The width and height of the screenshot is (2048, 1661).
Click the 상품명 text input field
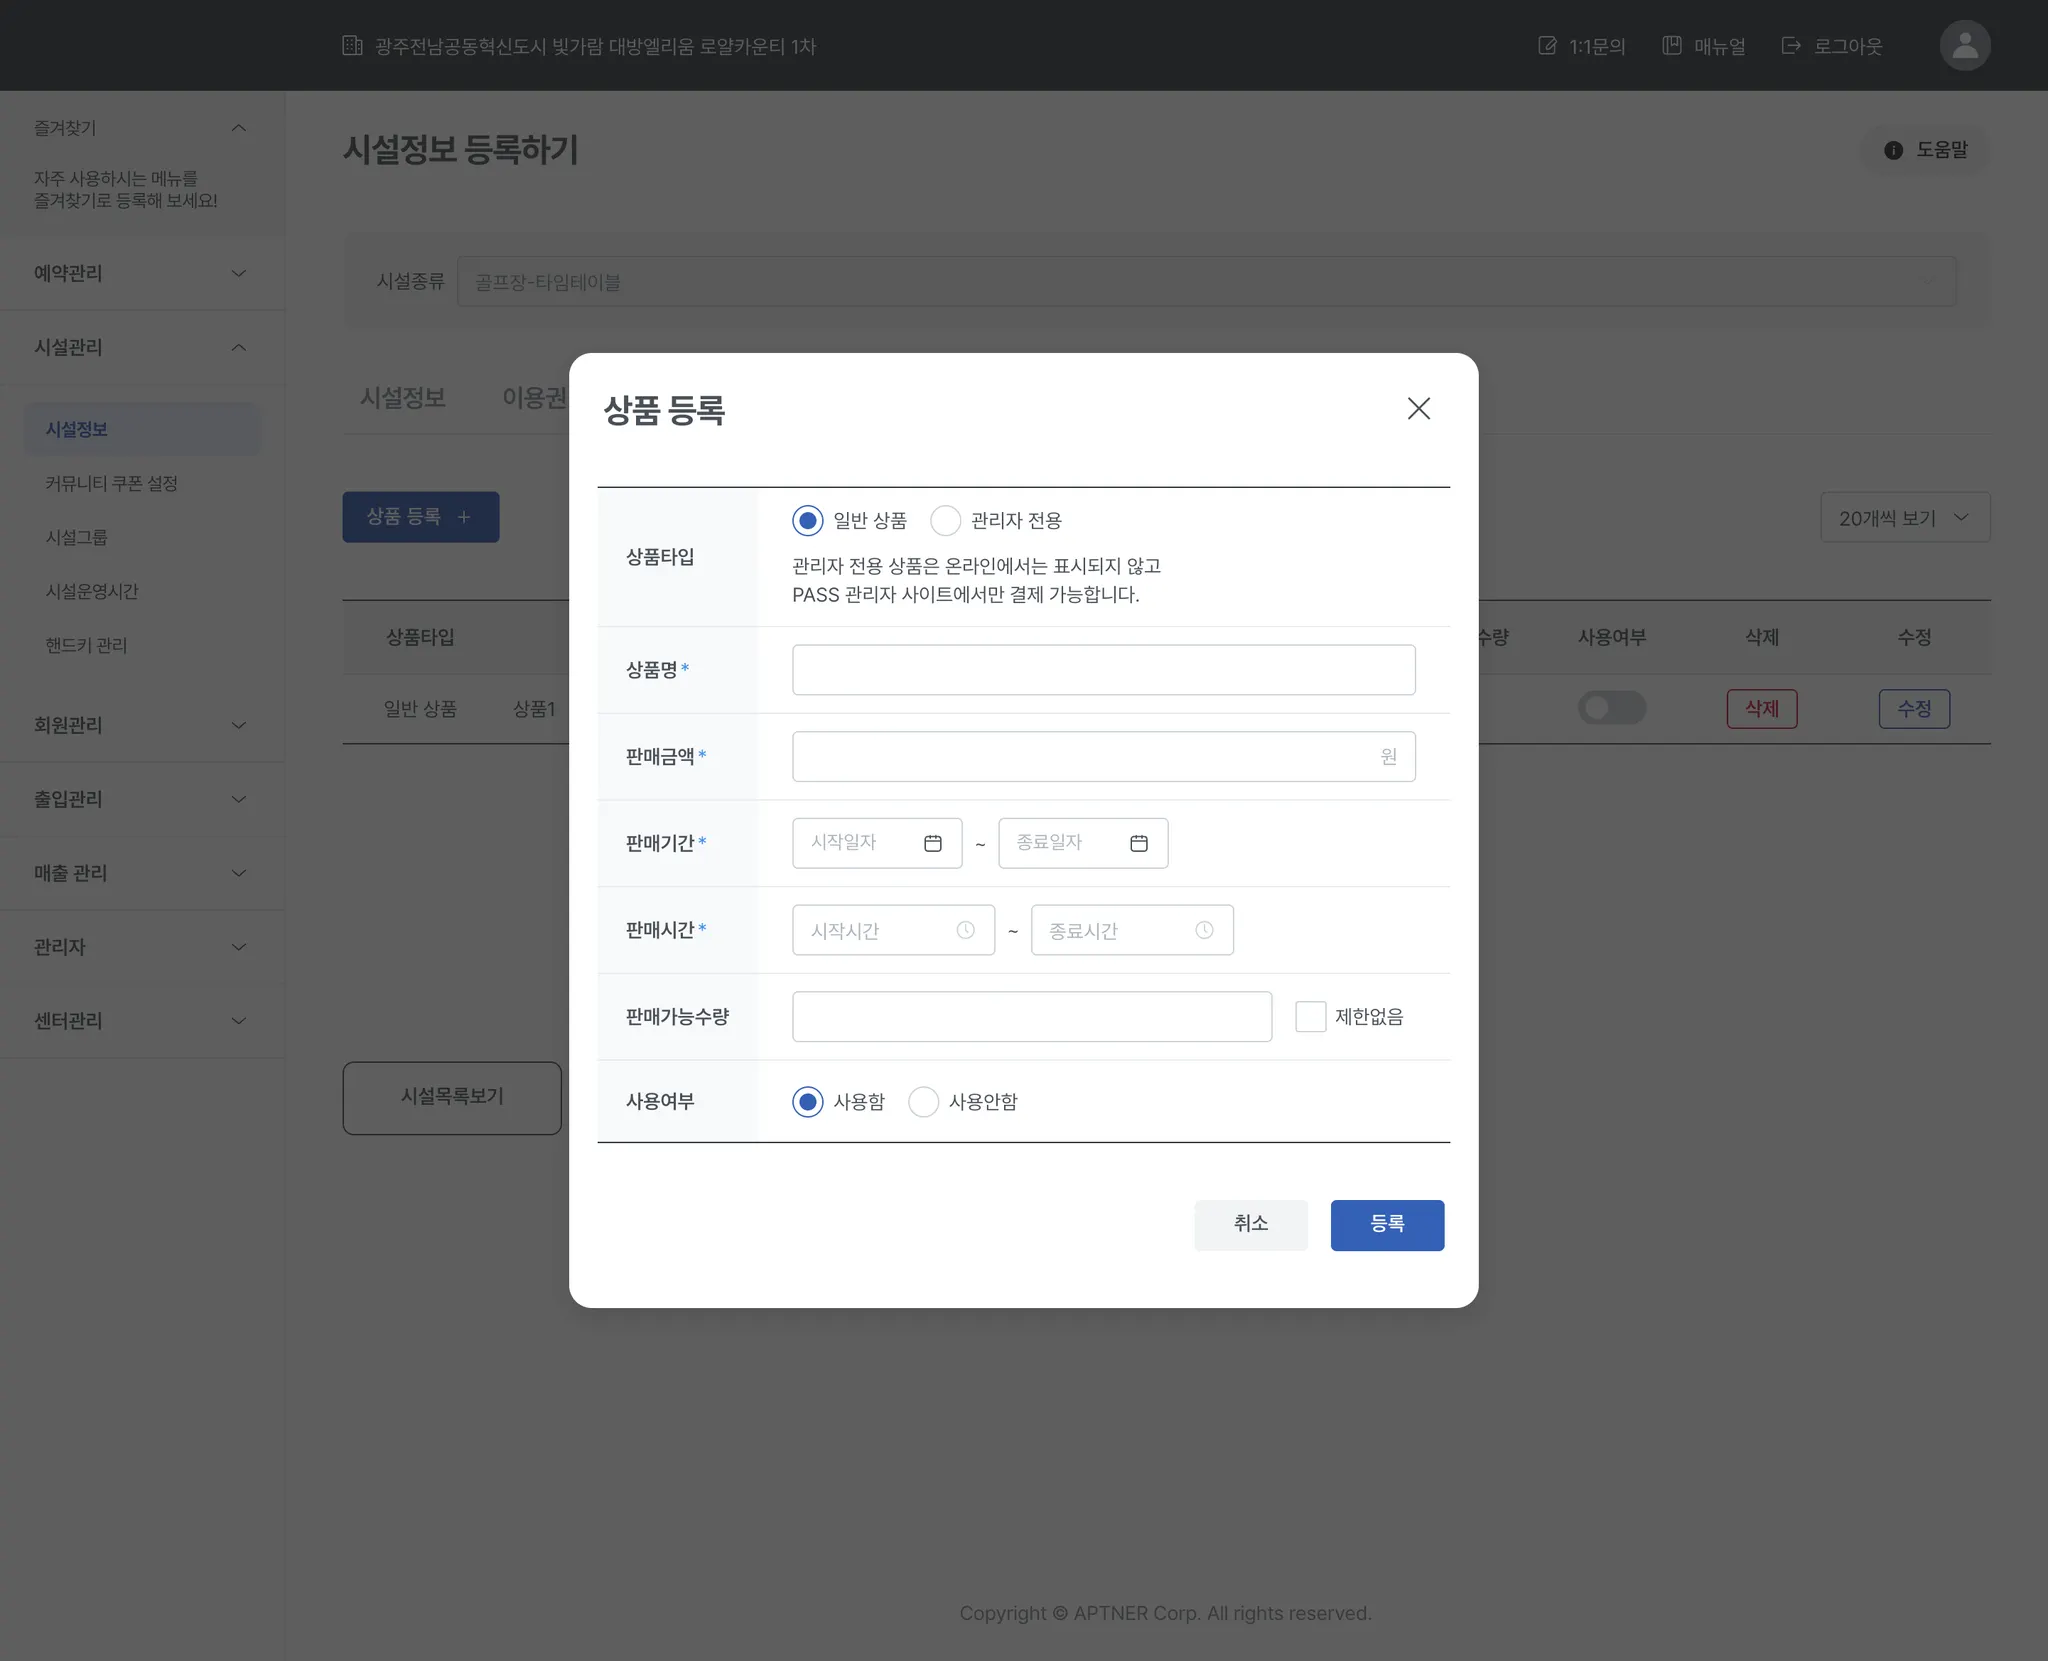[1102, 669]
